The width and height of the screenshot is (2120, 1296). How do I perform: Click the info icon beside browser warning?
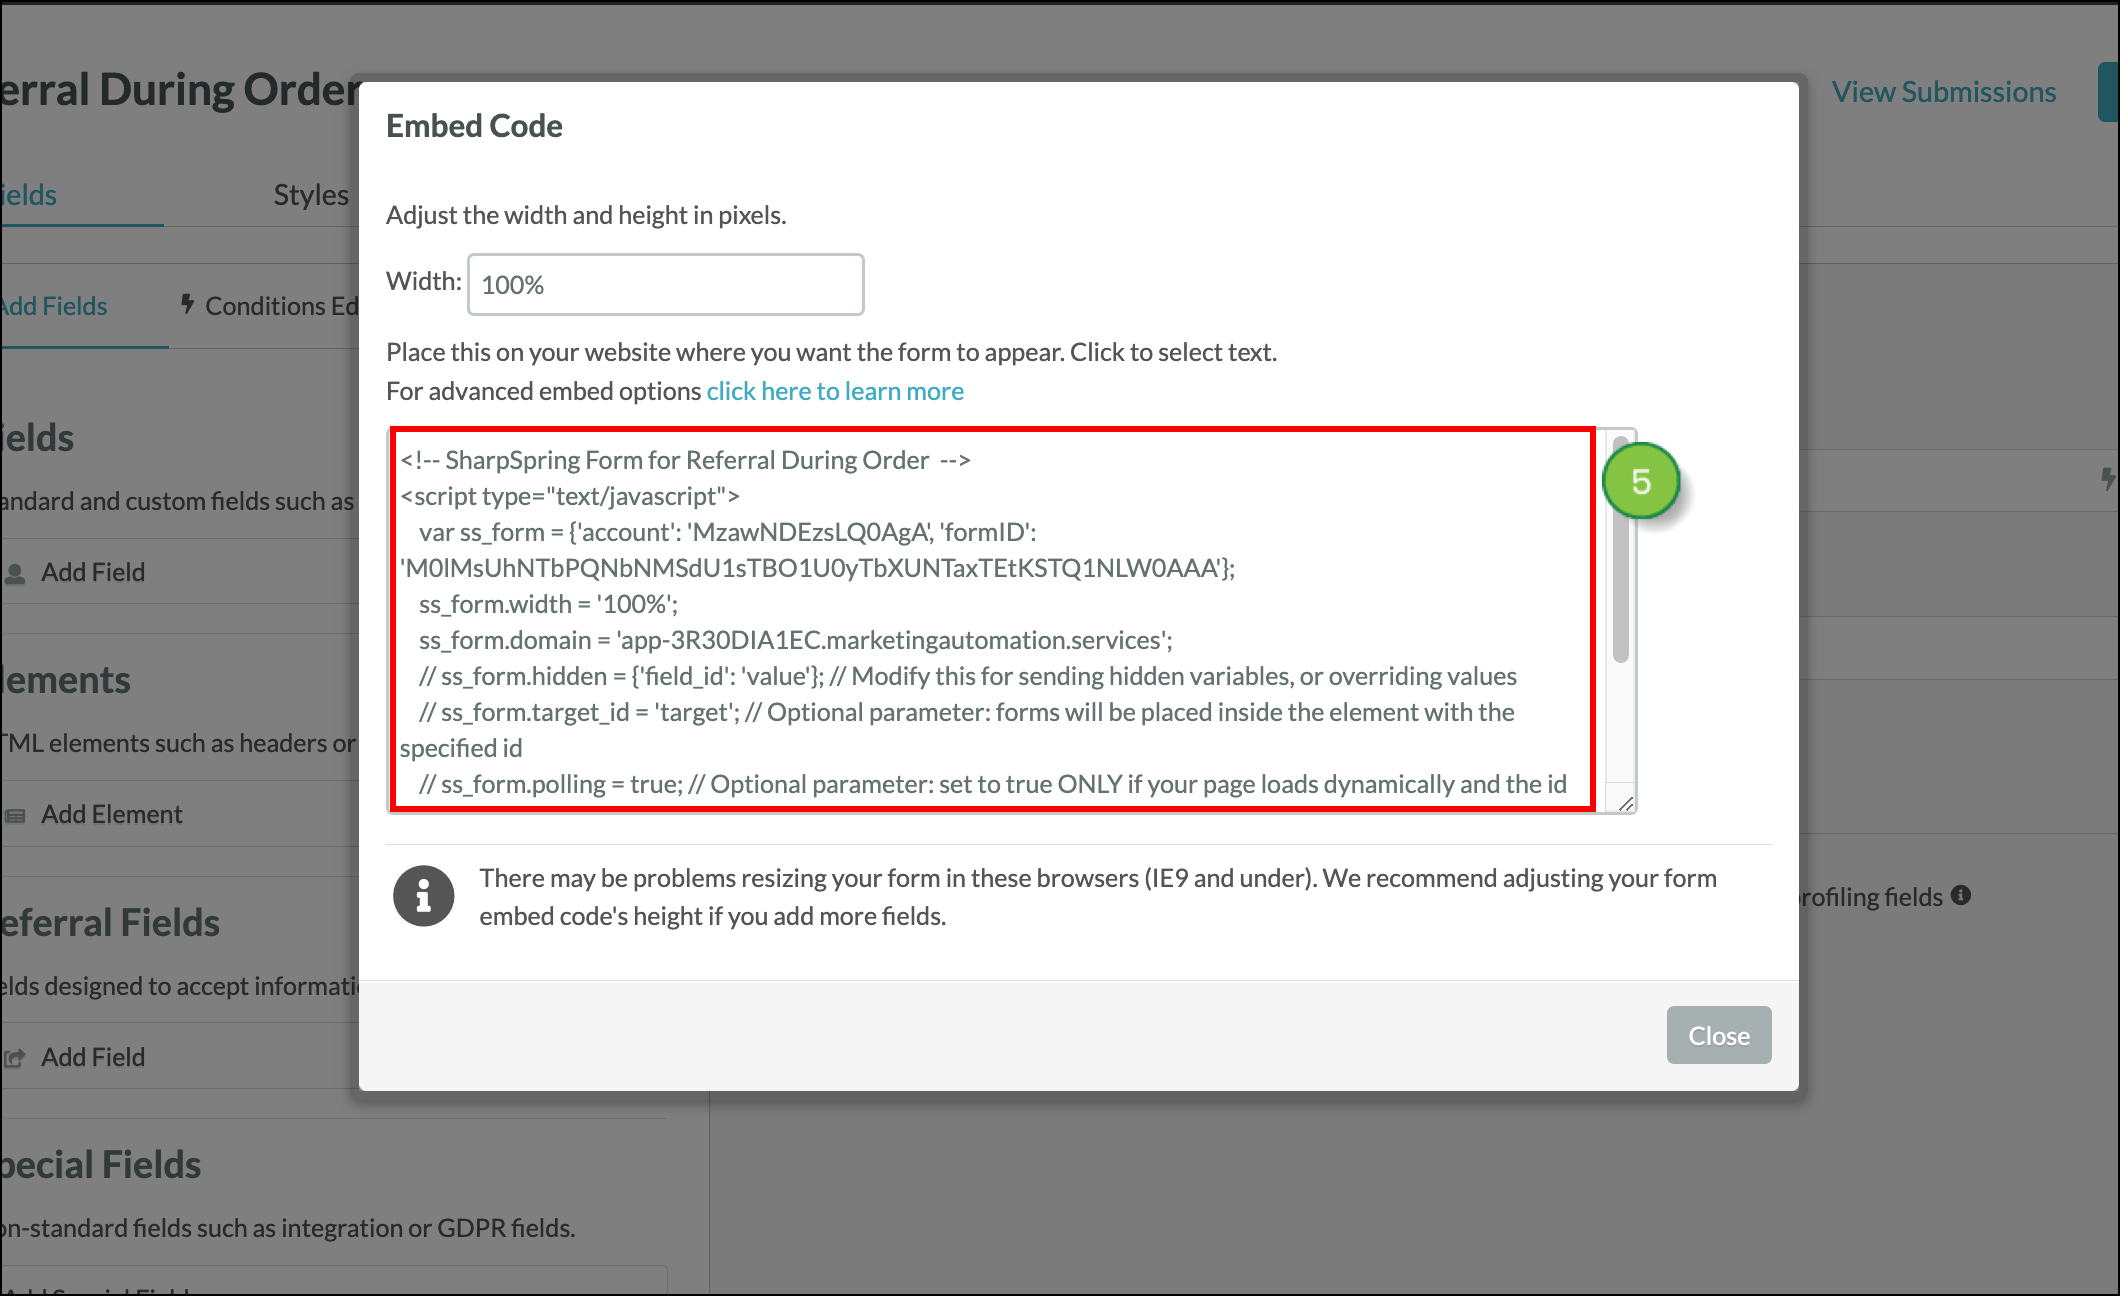(423, 896)
